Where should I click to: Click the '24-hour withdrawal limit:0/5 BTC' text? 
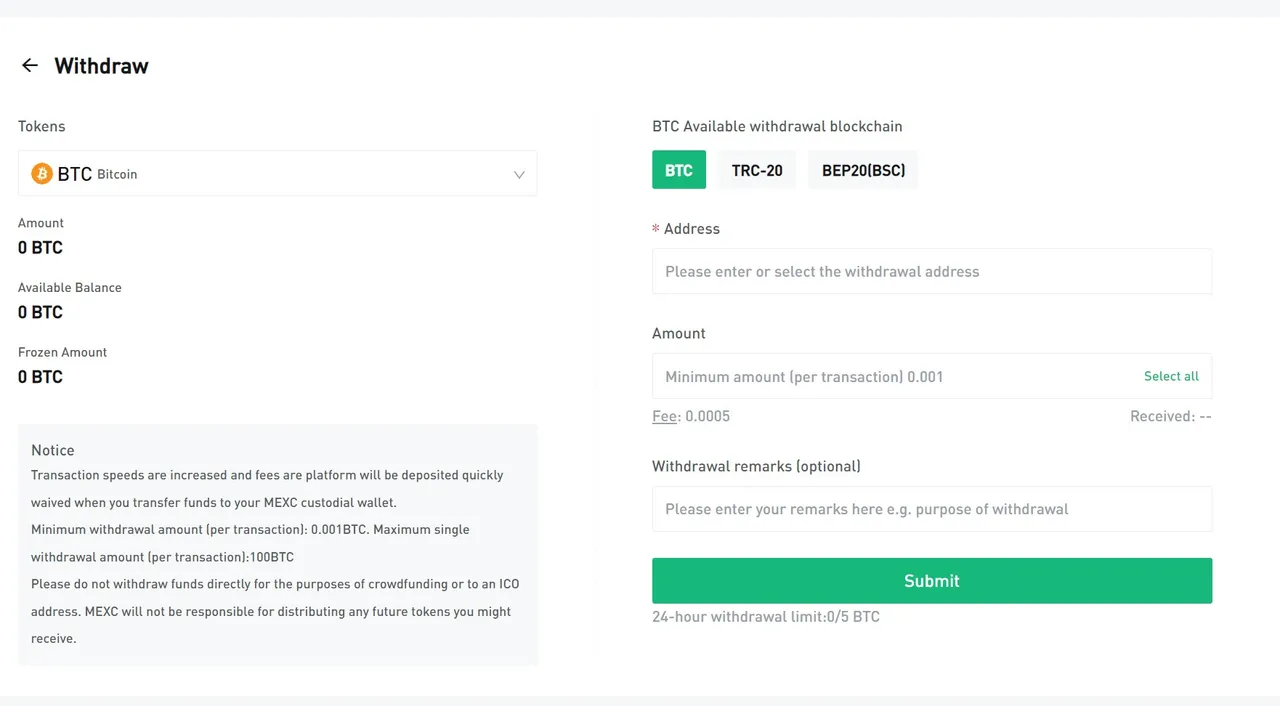click(x=766, y=617)
